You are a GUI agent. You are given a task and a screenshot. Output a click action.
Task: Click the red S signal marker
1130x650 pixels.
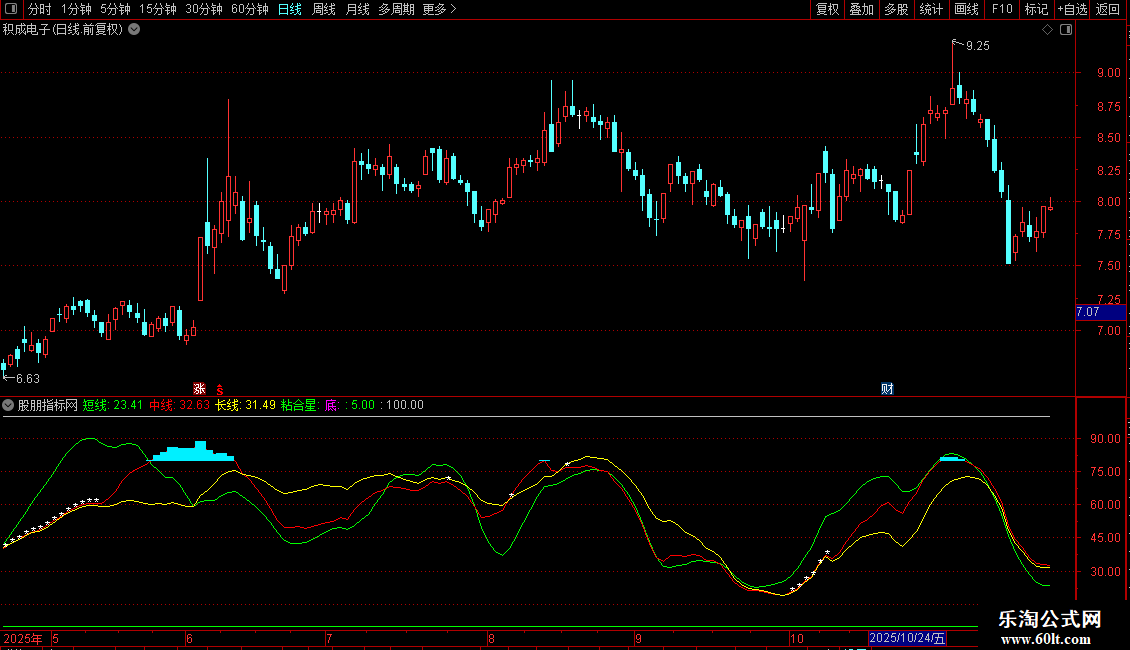218,388
